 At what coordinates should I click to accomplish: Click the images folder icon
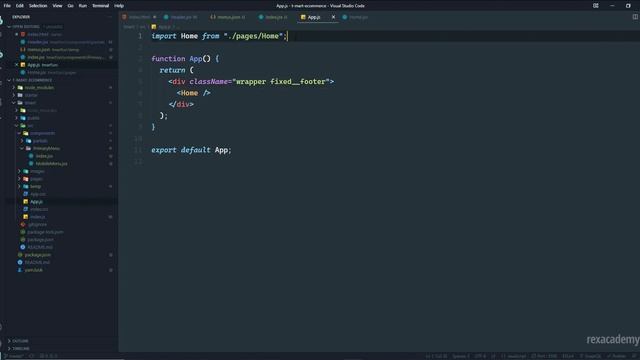click(x=26, y=171)
